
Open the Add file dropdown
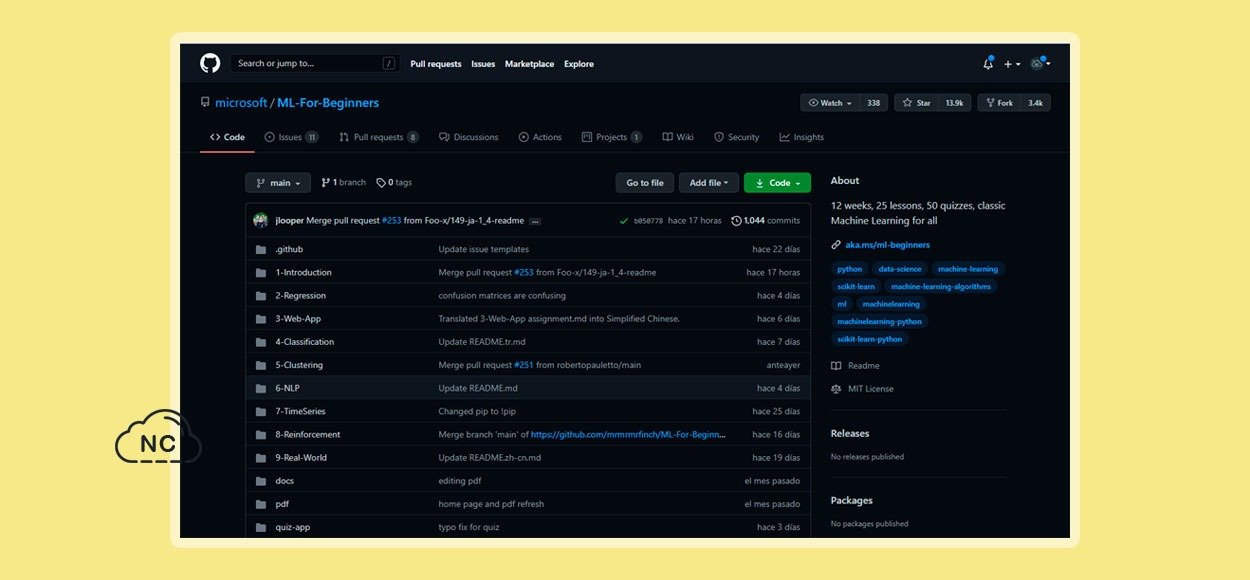(x=710, y=183)
